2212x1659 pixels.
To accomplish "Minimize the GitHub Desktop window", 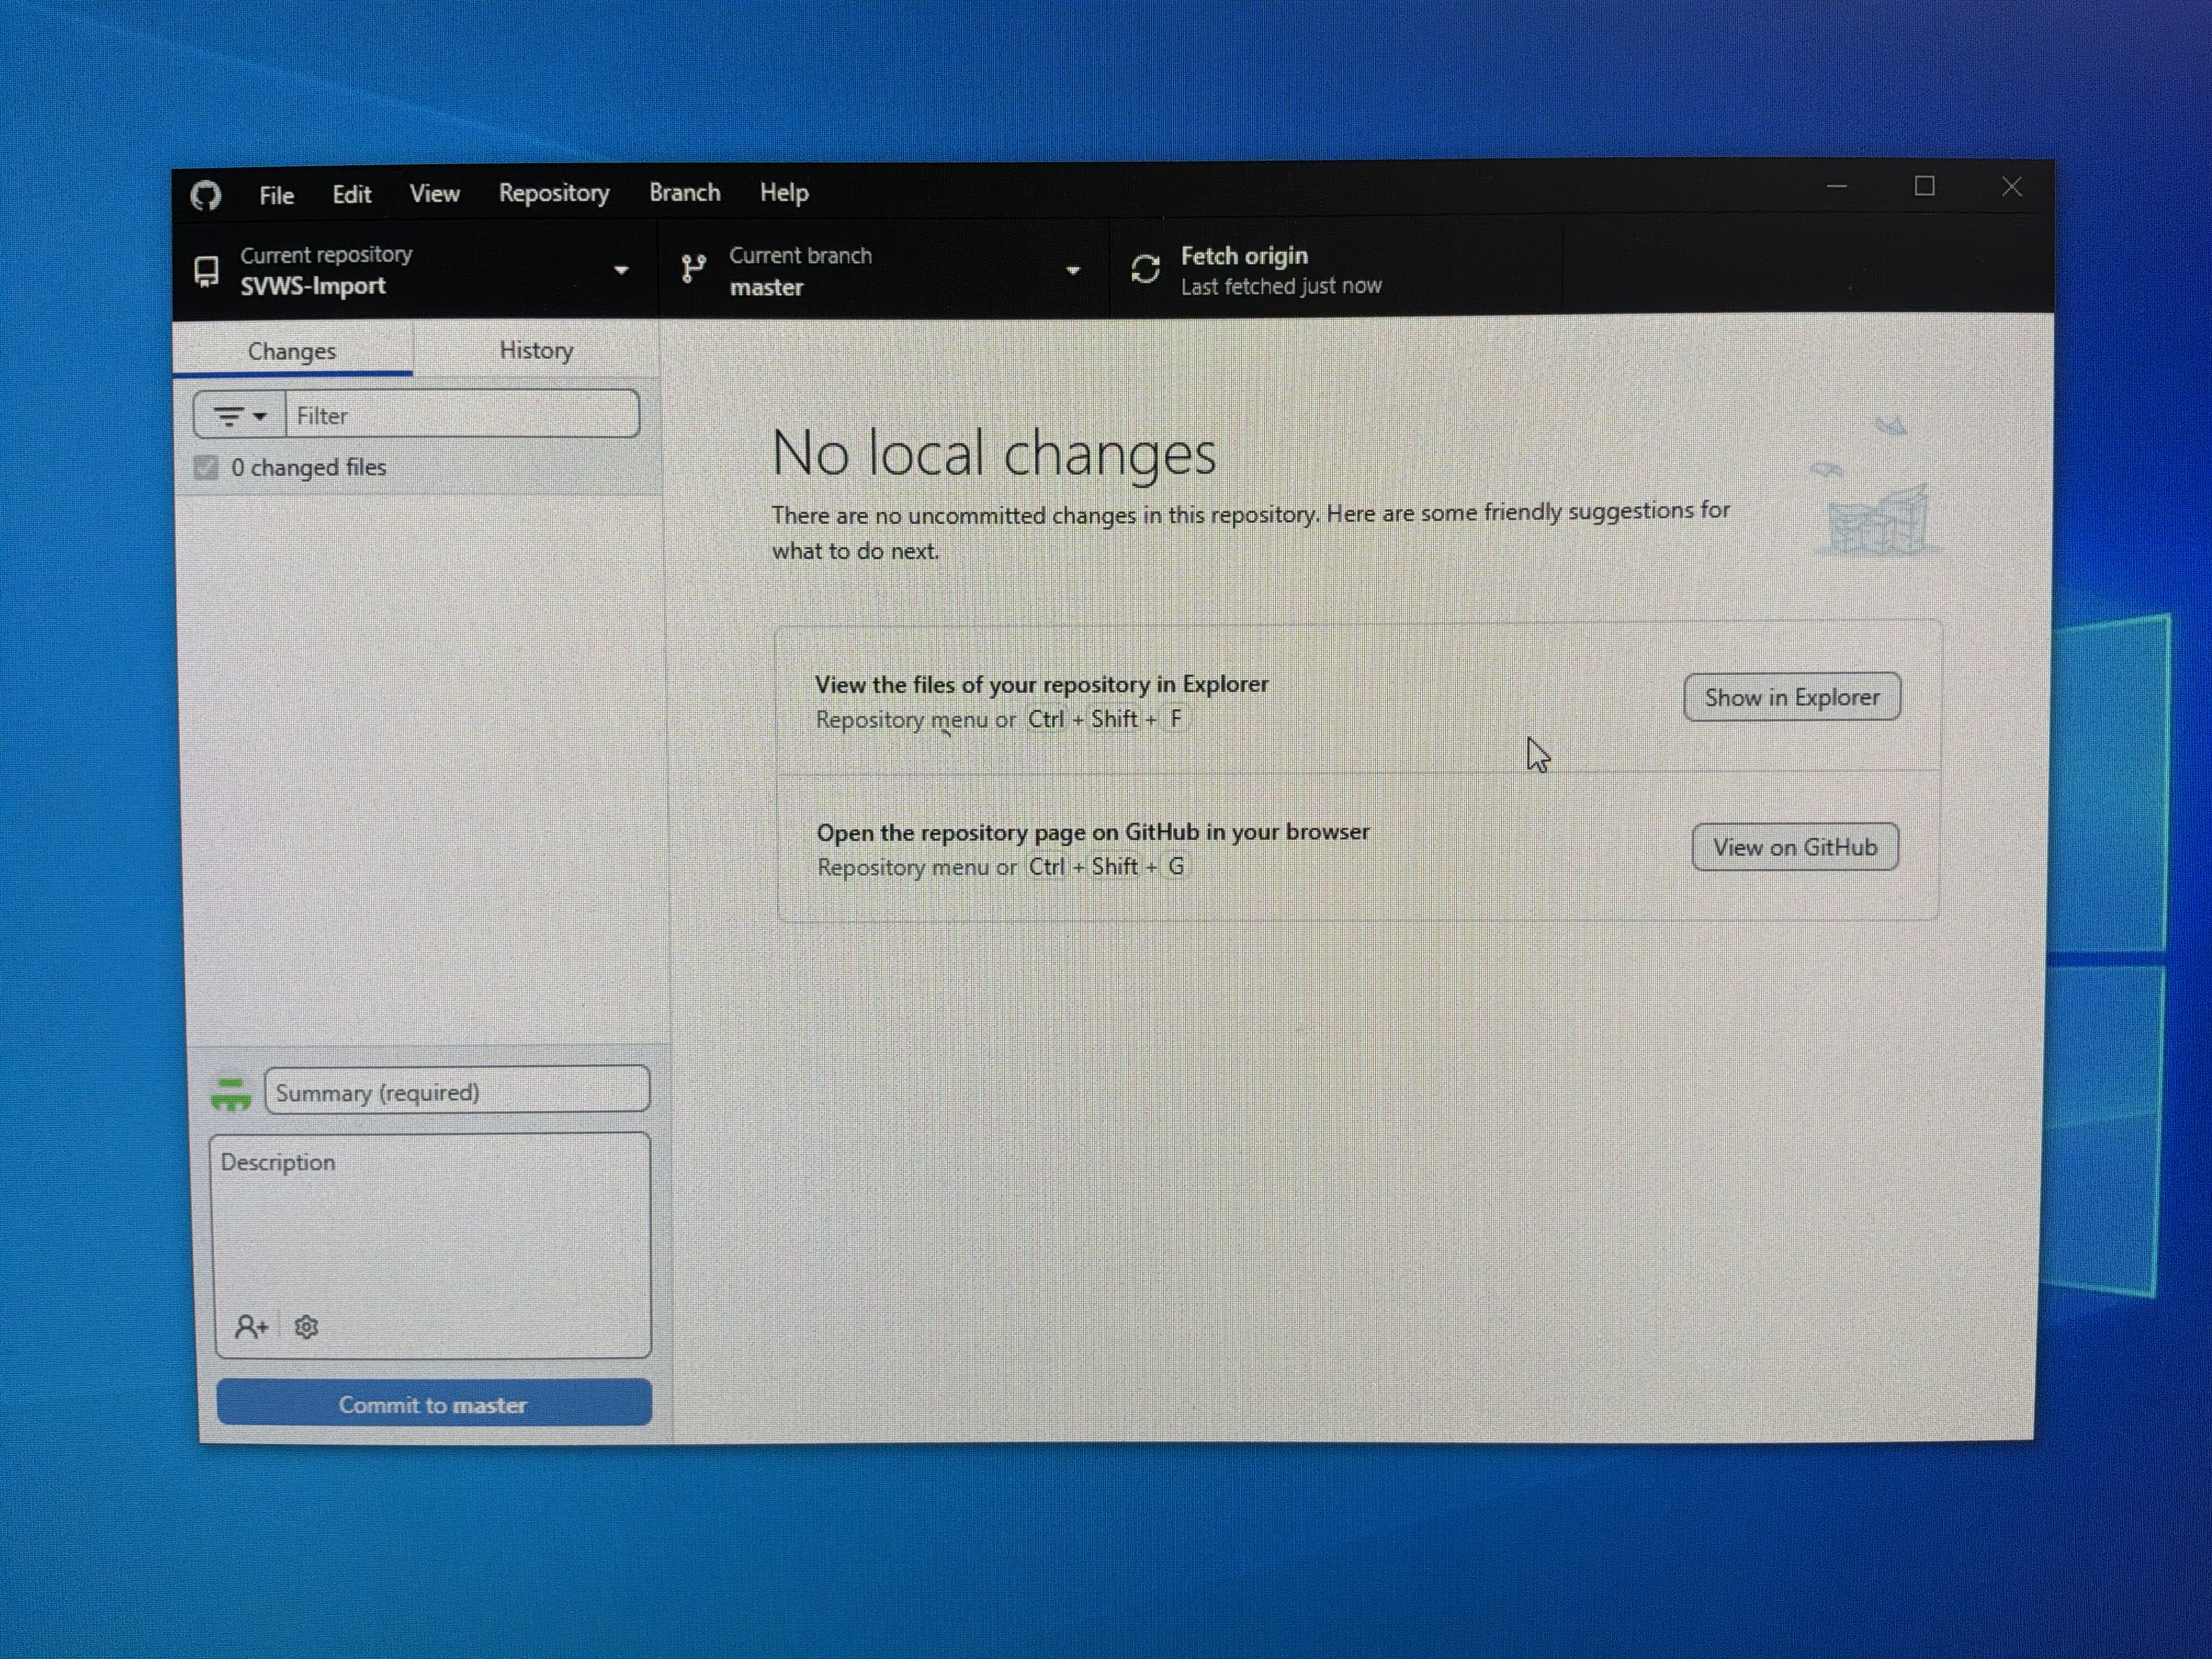I will tap(1836, 187).
